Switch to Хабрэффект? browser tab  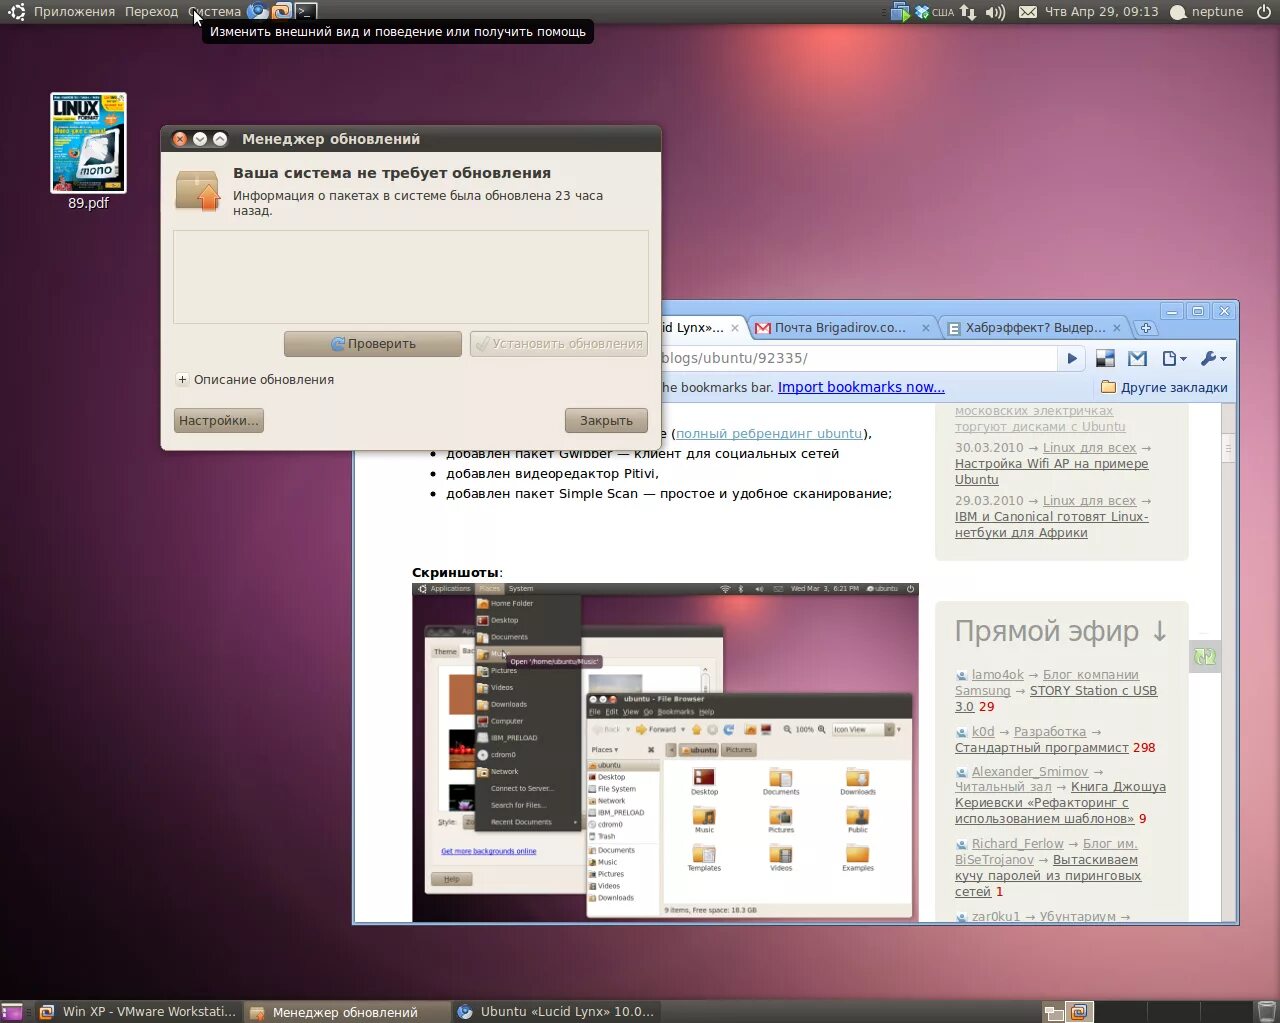click(x=1035, y=328)
